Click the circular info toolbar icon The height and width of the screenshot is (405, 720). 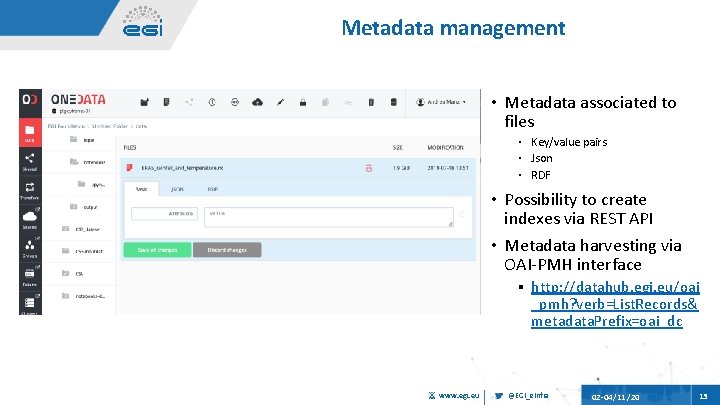pyautogui.click(x=212, y=102)
